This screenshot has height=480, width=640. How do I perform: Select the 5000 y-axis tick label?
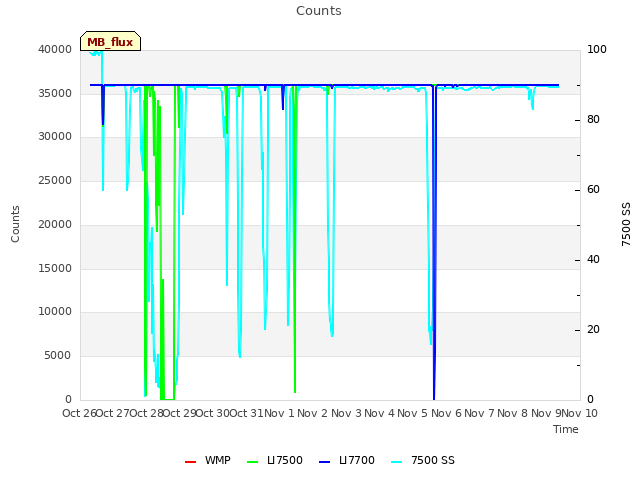[x=58, y=356]
